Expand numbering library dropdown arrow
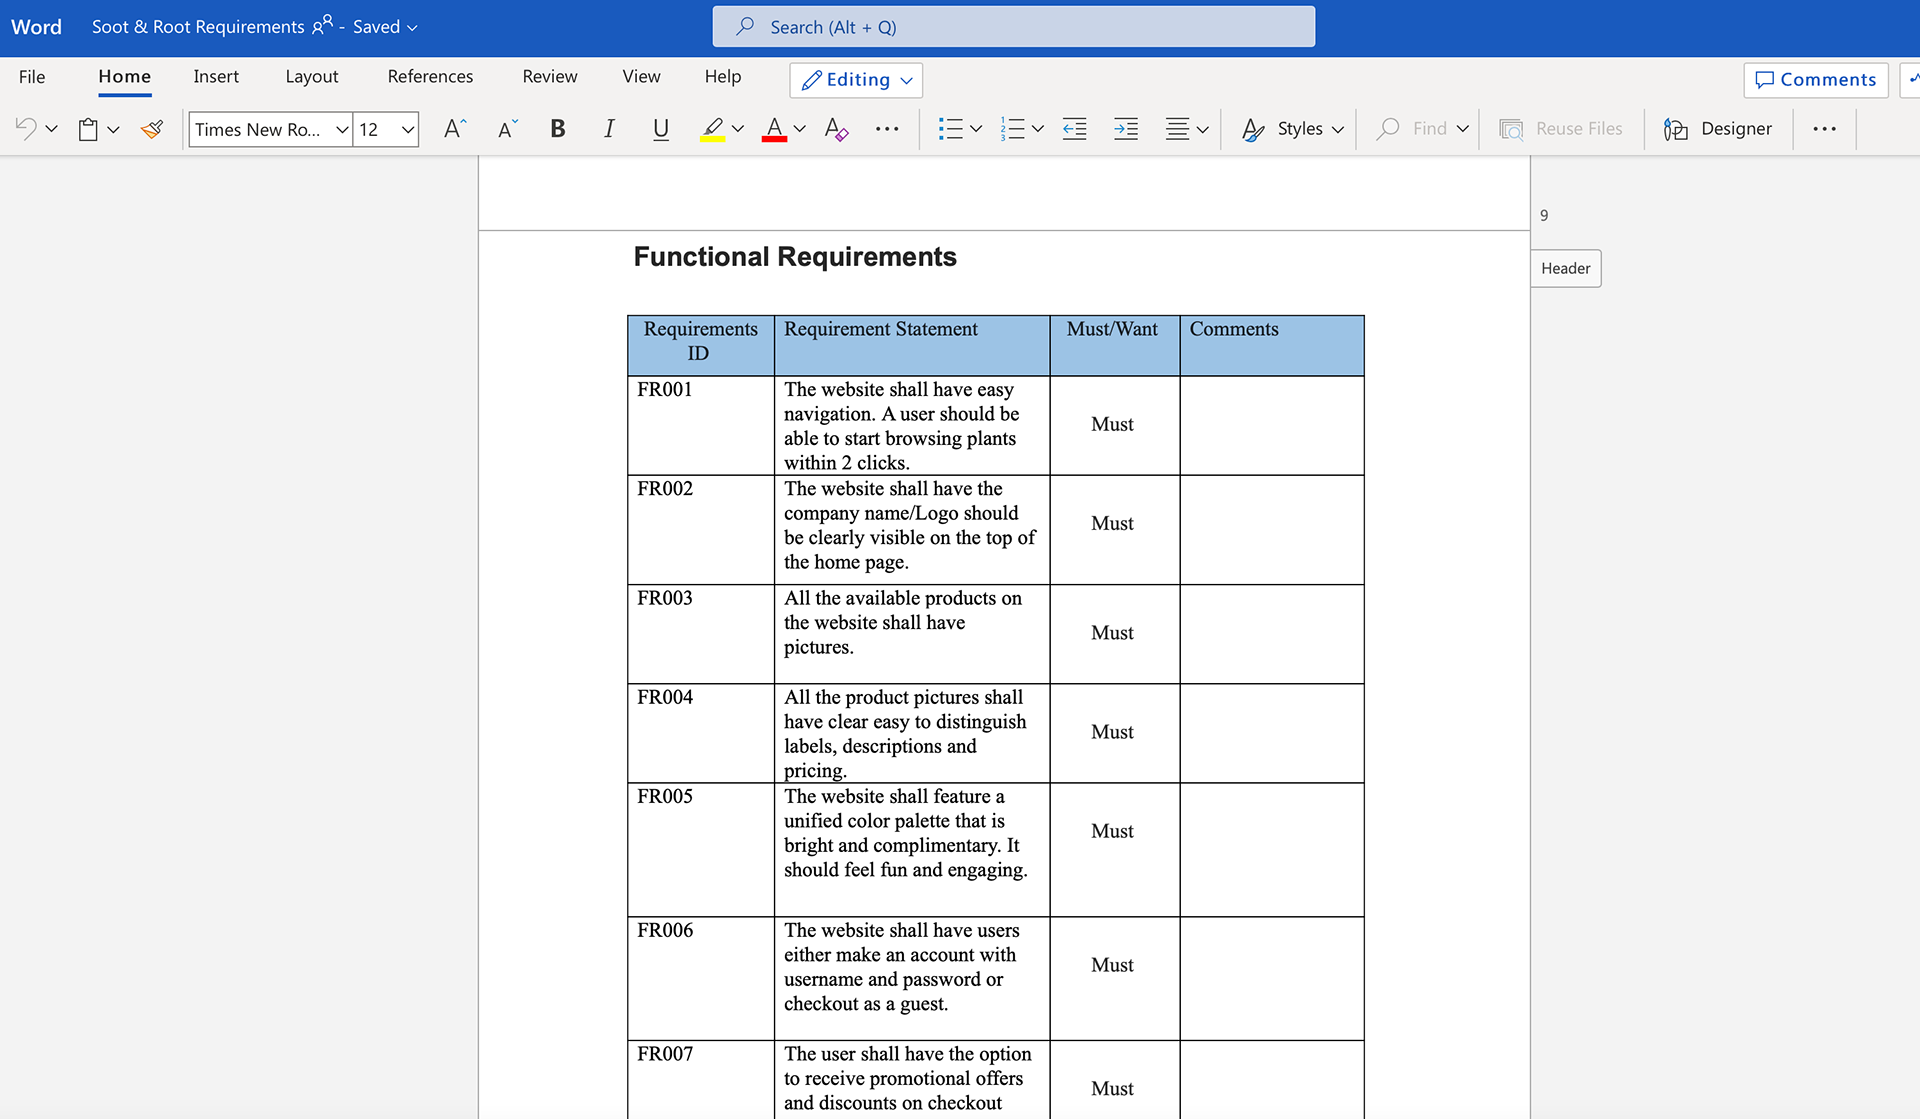 1038,129
